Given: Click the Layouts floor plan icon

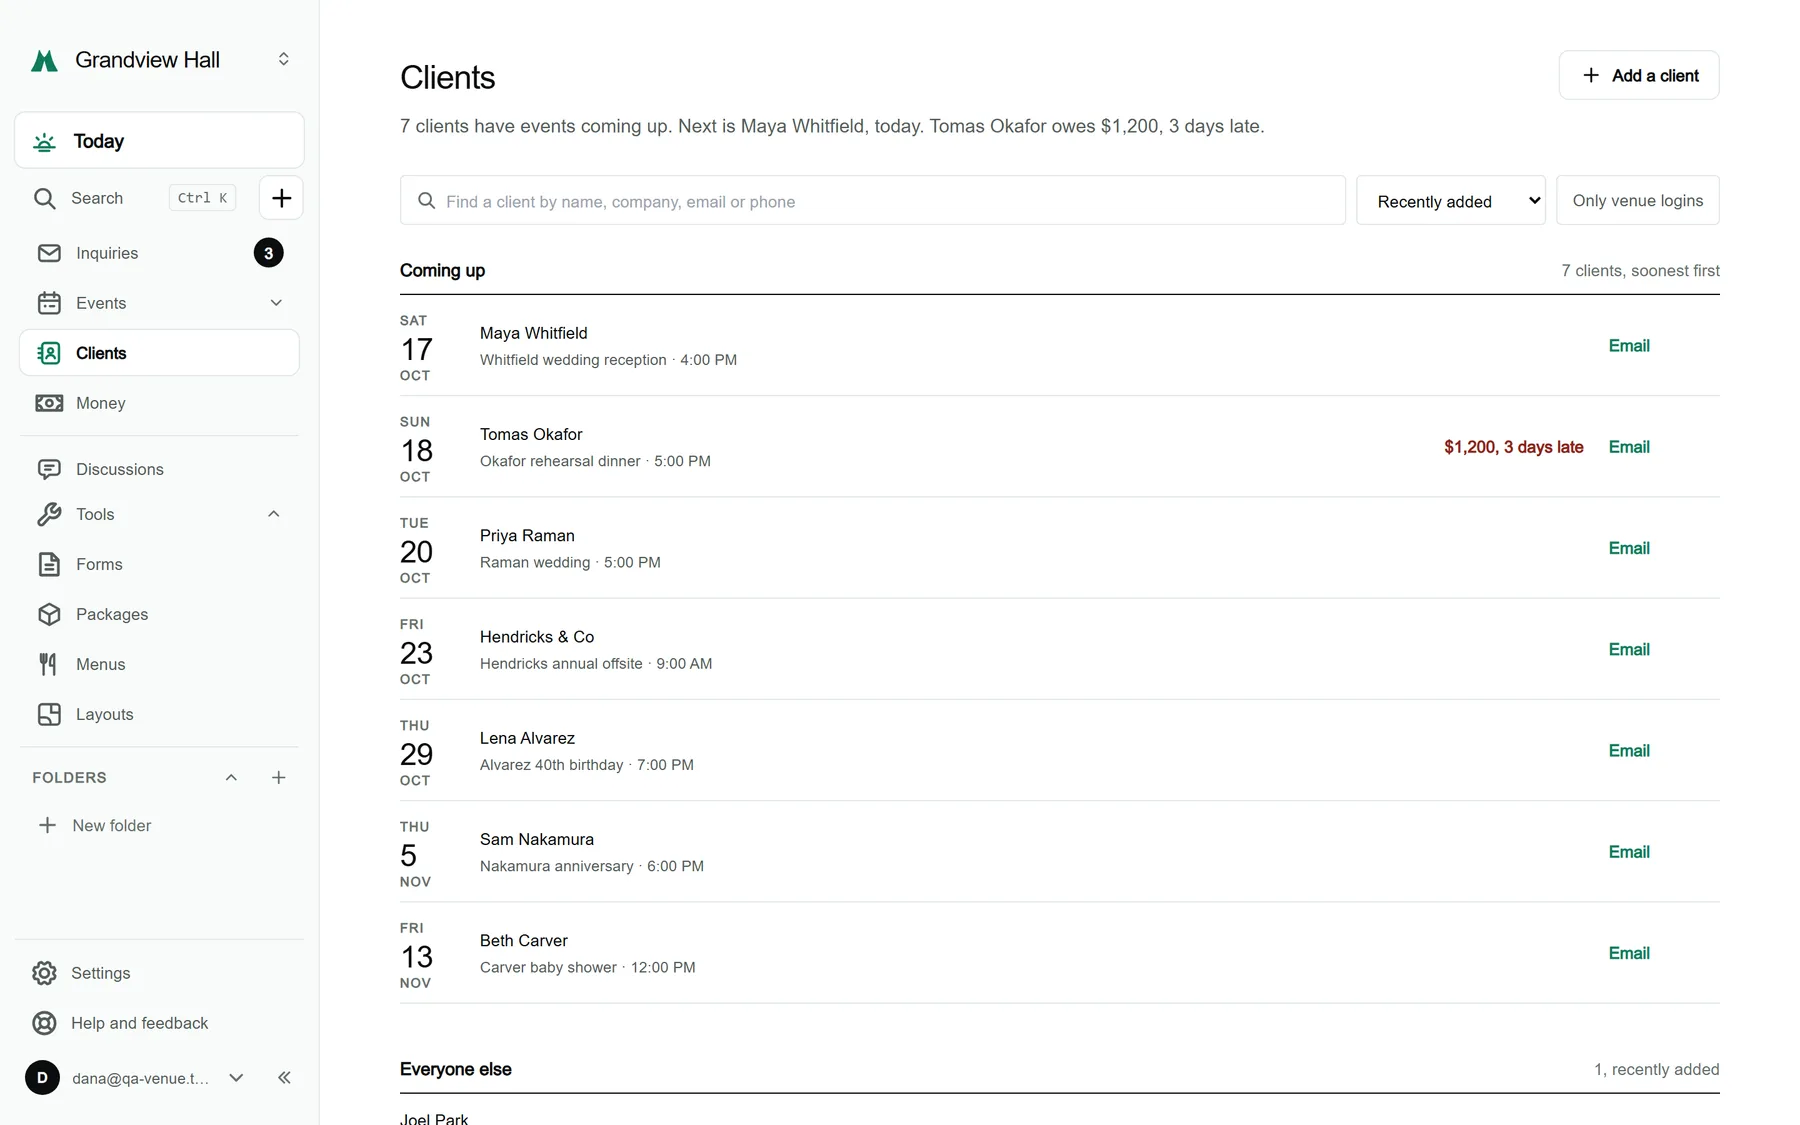Looking at the screenshot, I should pyautogui.click(x=49, y=714).
